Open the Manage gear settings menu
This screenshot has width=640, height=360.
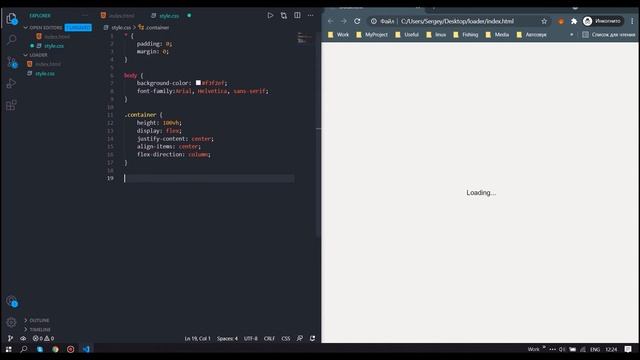(x=11, y=322)
